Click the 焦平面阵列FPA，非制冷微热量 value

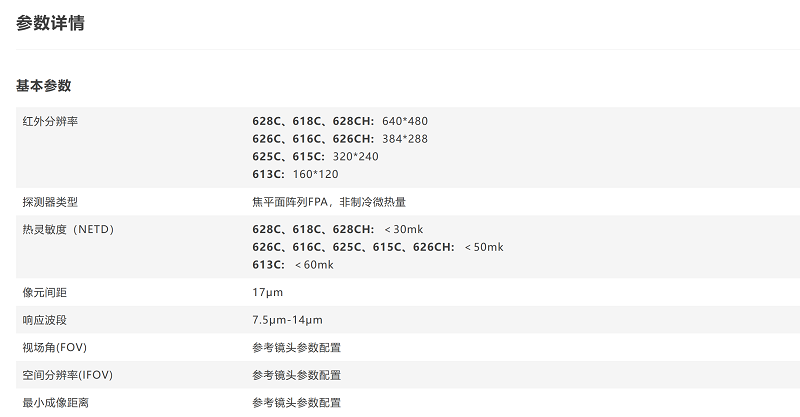point(329,202)
